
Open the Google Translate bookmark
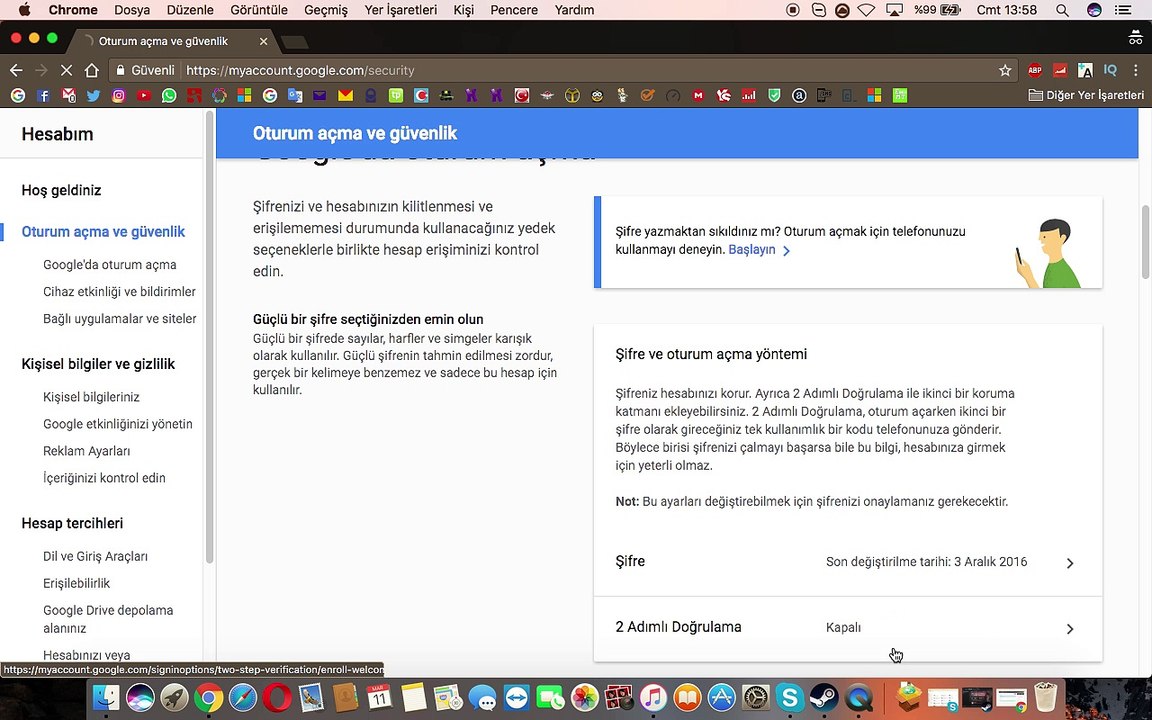295,96
